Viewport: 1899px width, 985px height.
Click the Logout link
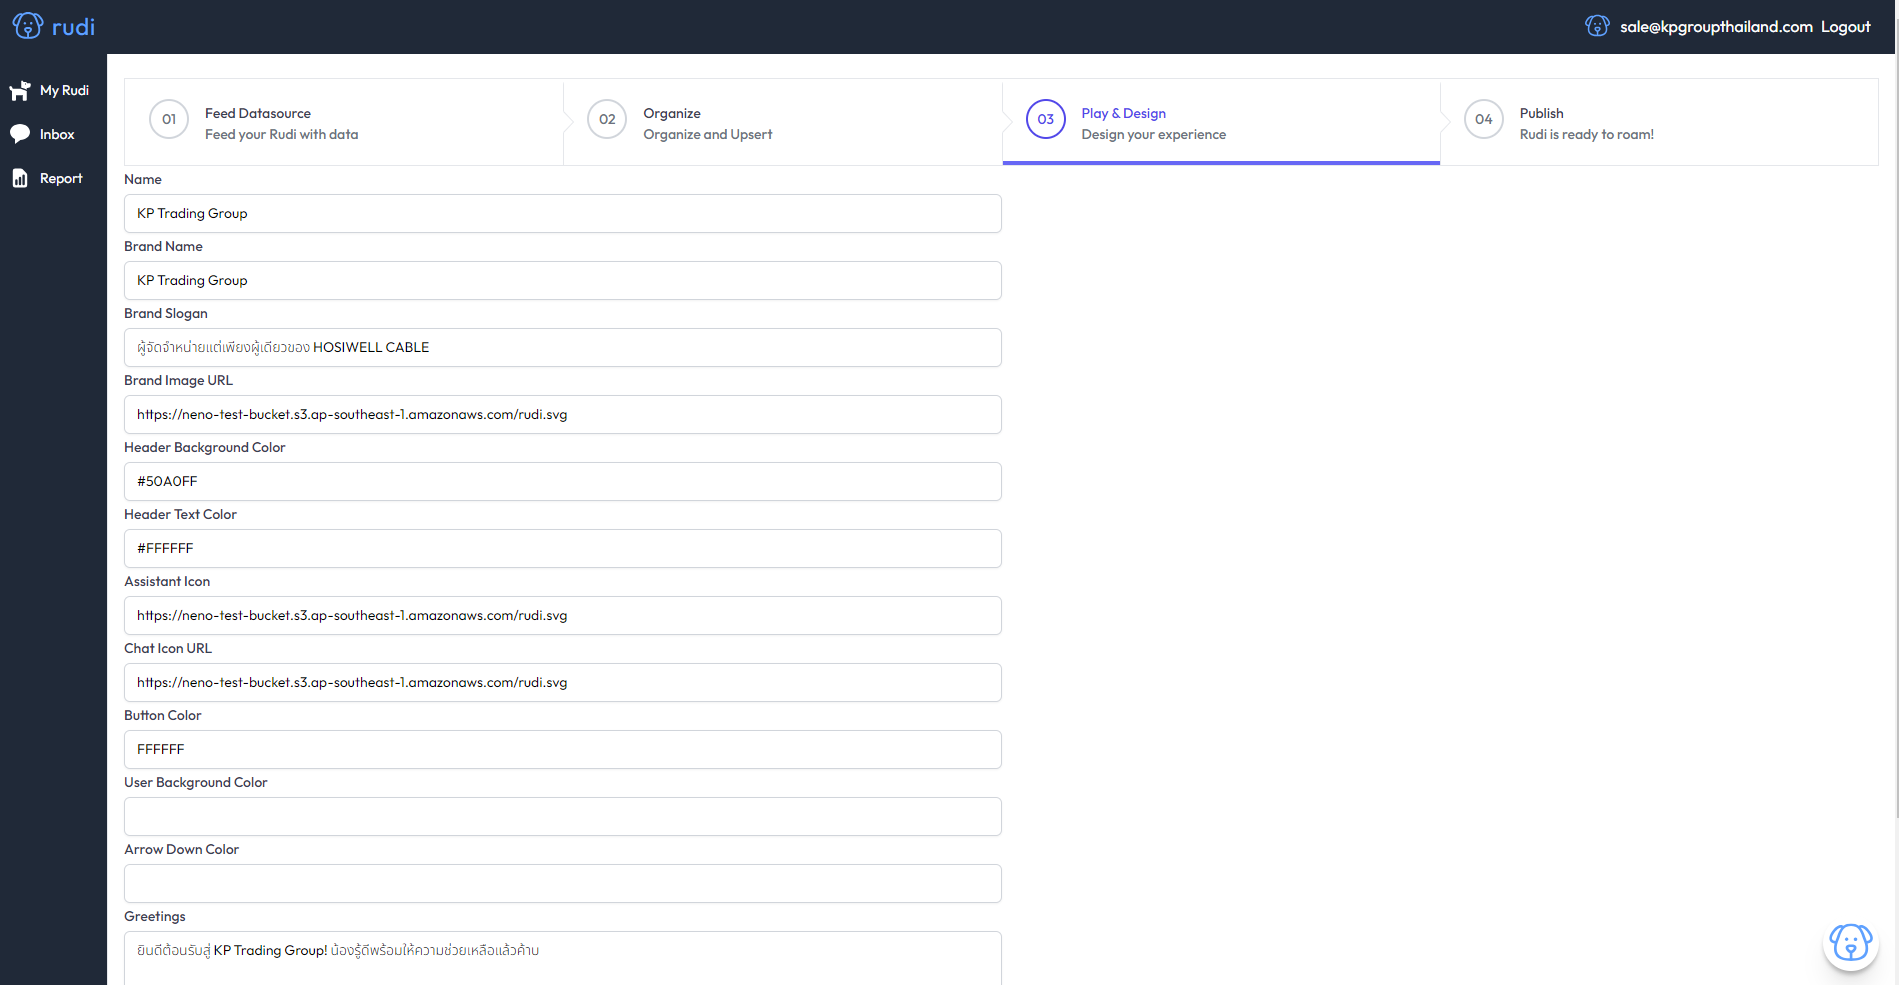(1845, 27)
